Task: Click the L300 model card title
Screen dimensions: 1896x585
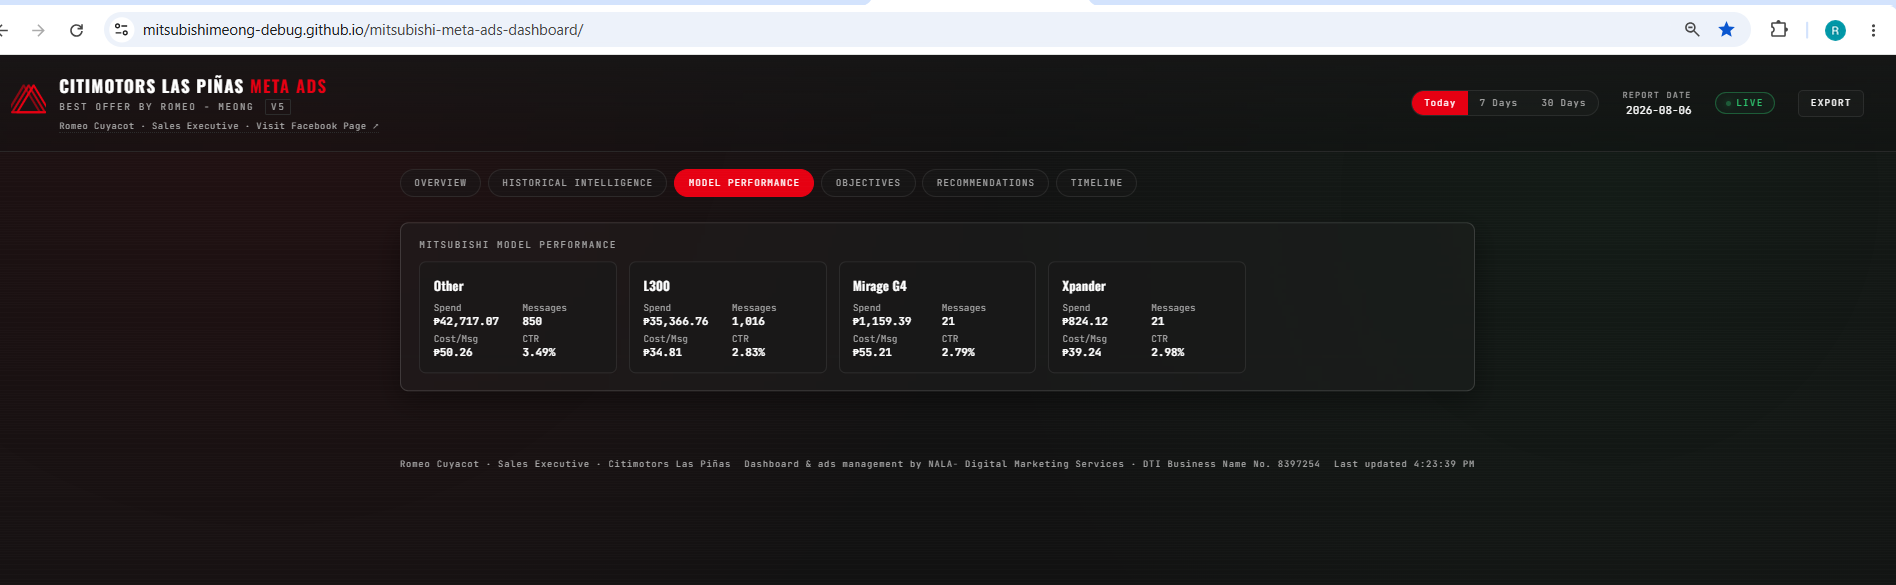Action: (656, 286)
